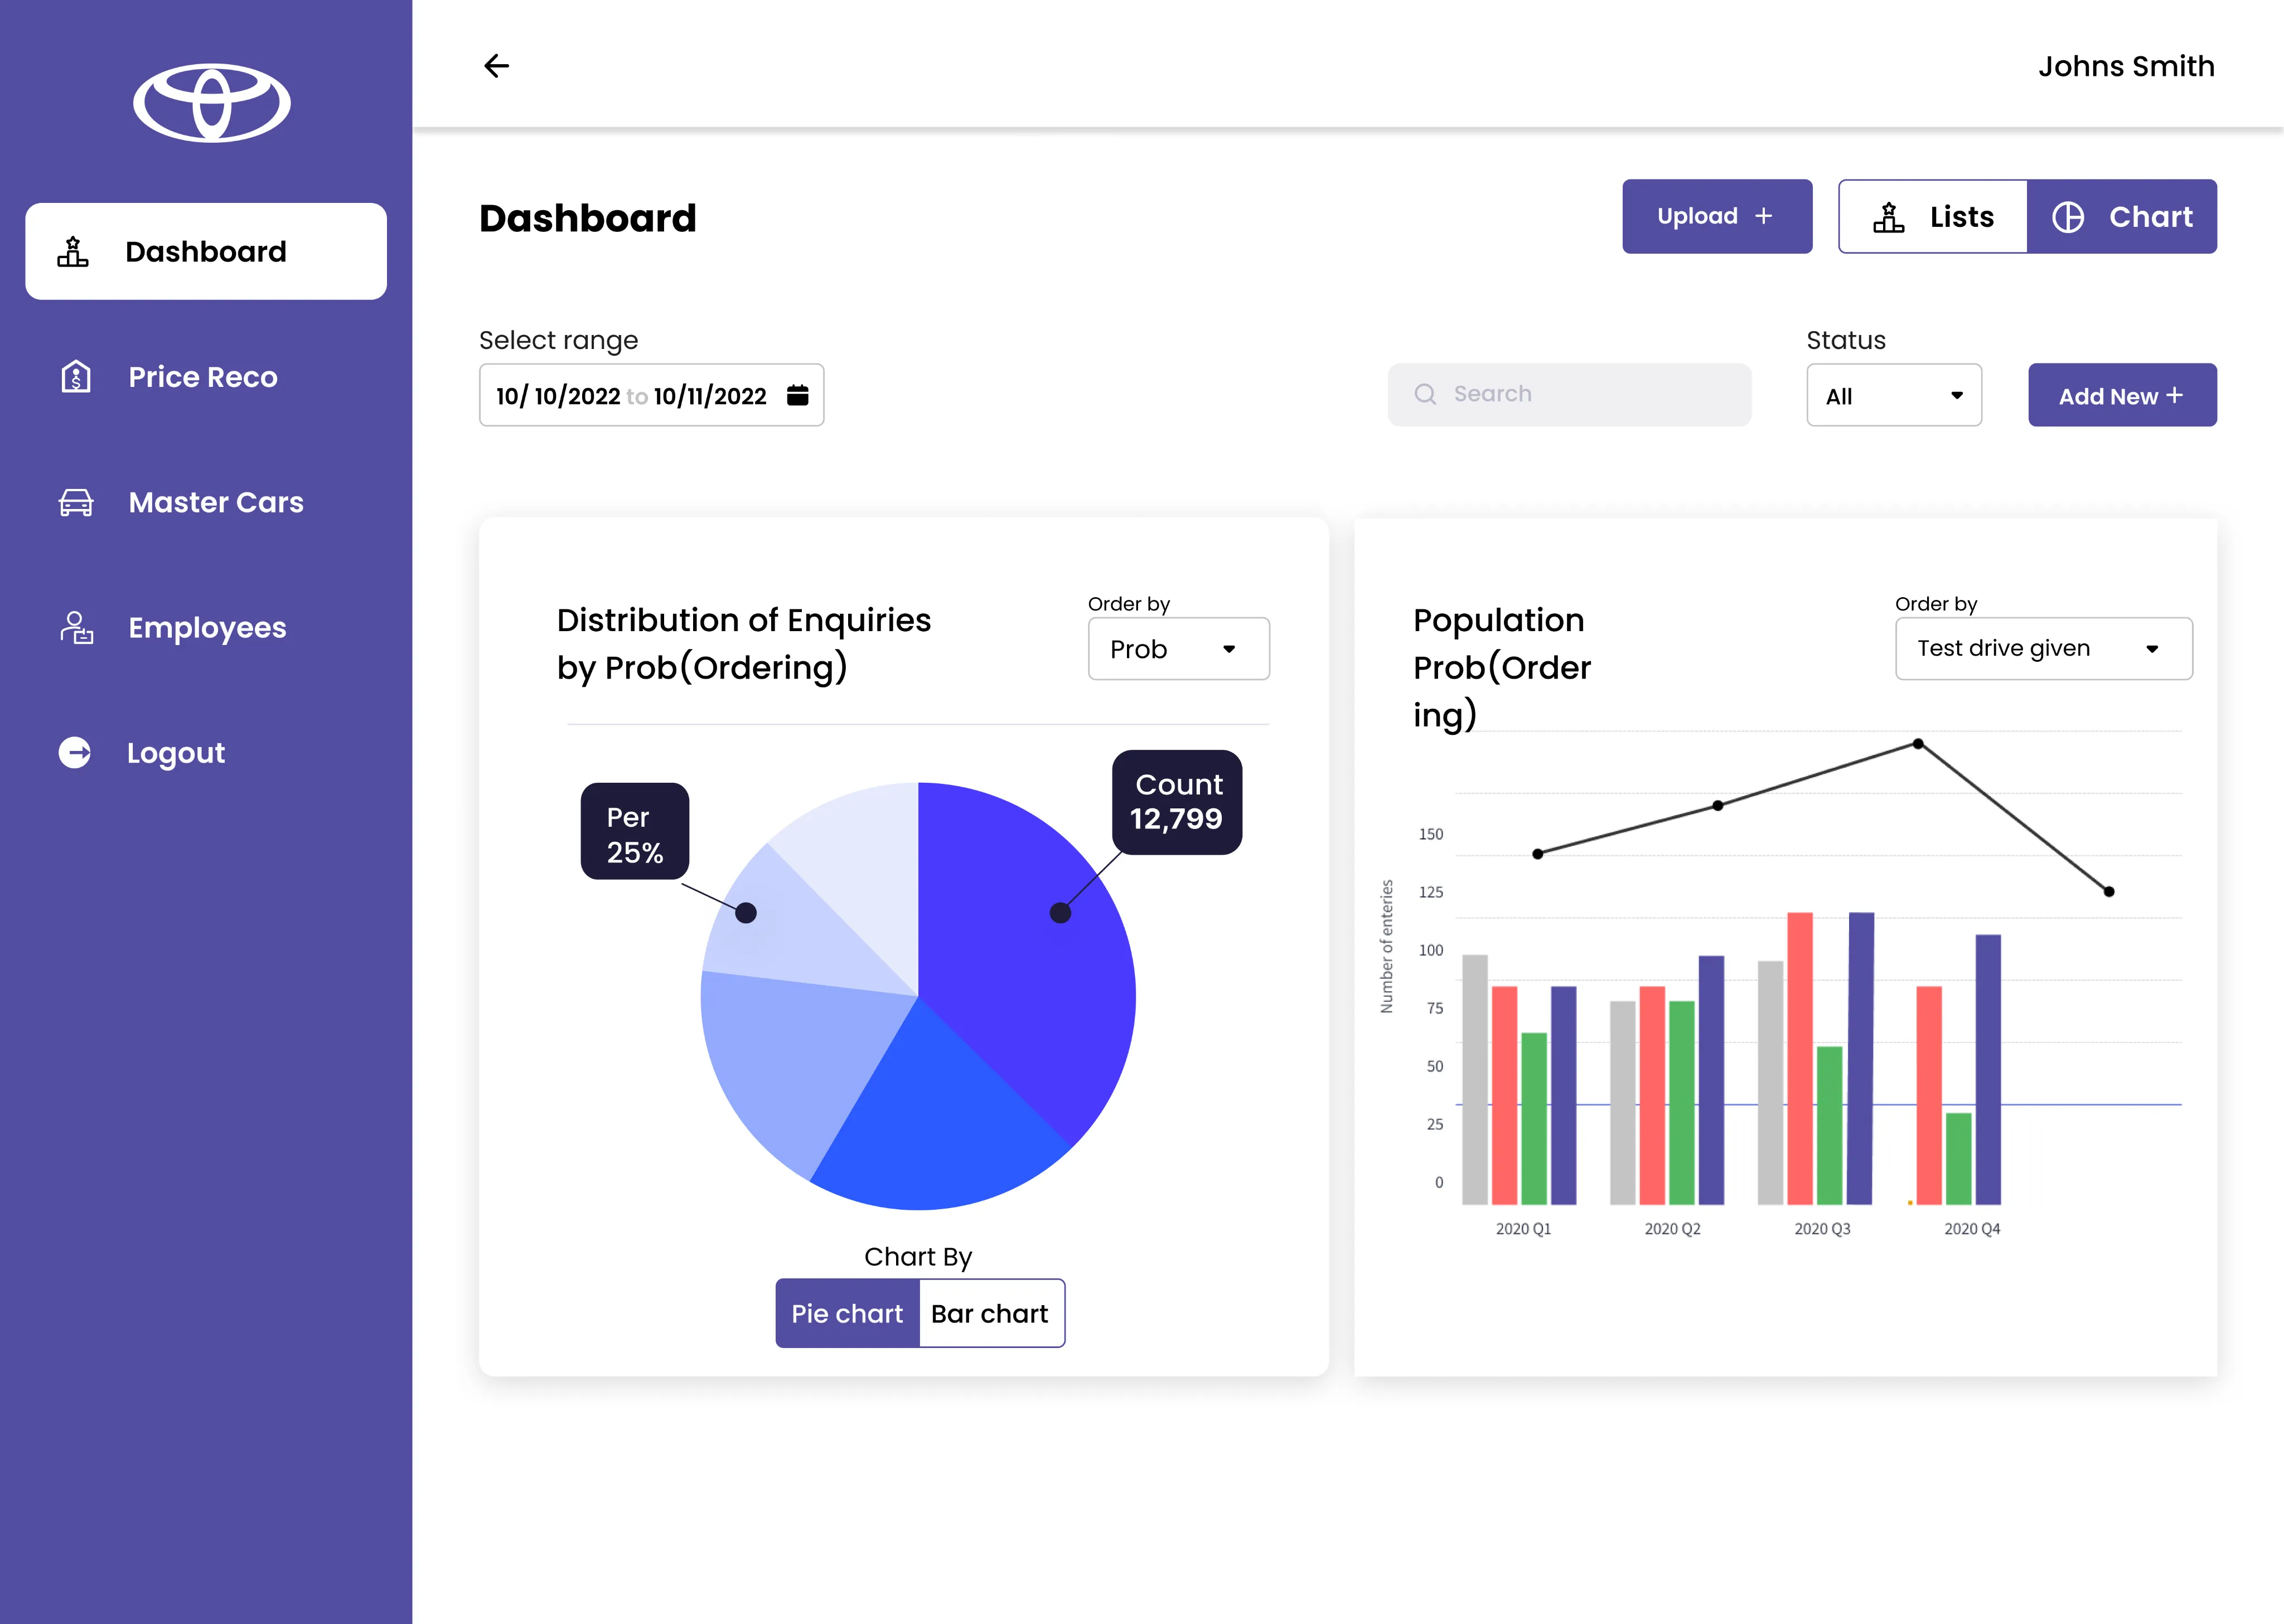Select Pie chart display option

coord(848,1313)
